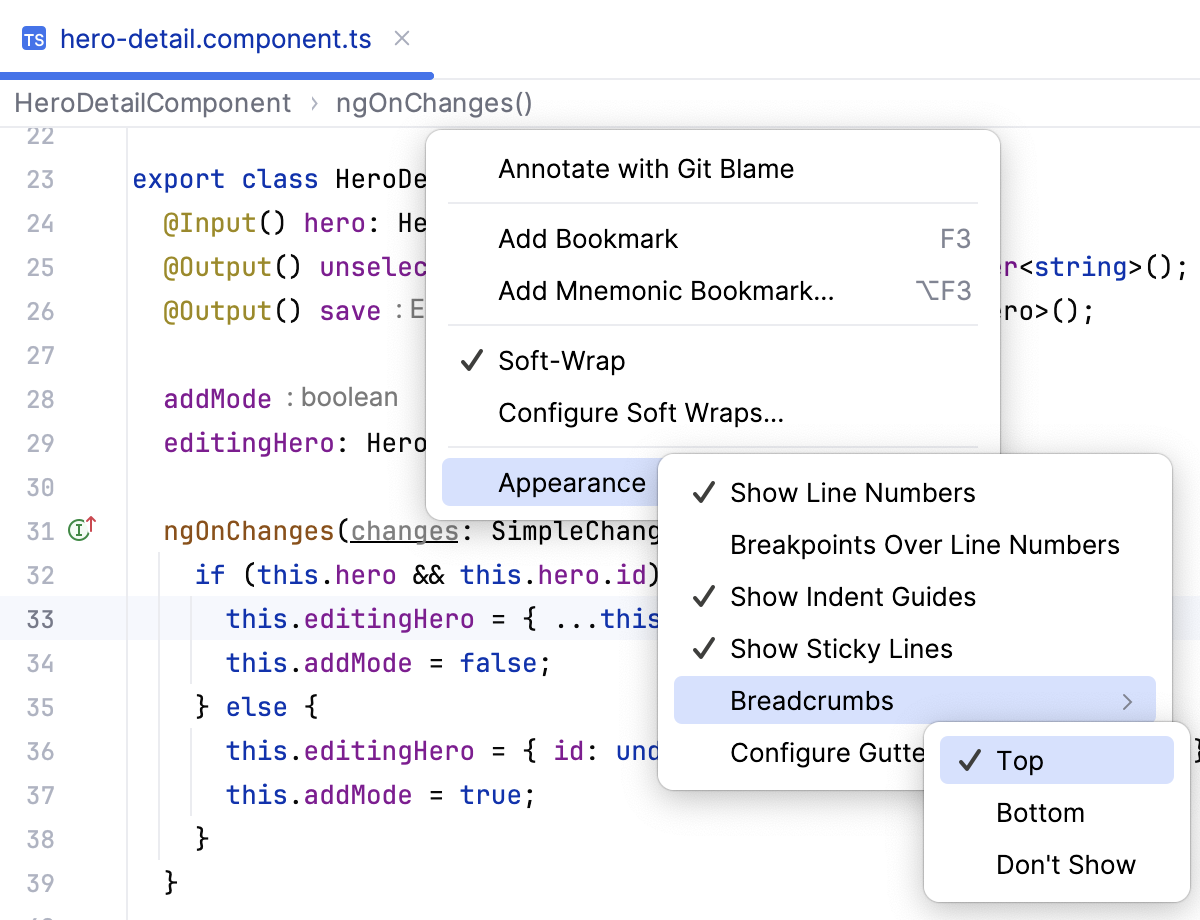Click the ngOnChanges() breadcrumb
This screenshot has width=1200, height=920.
point(434,103)
